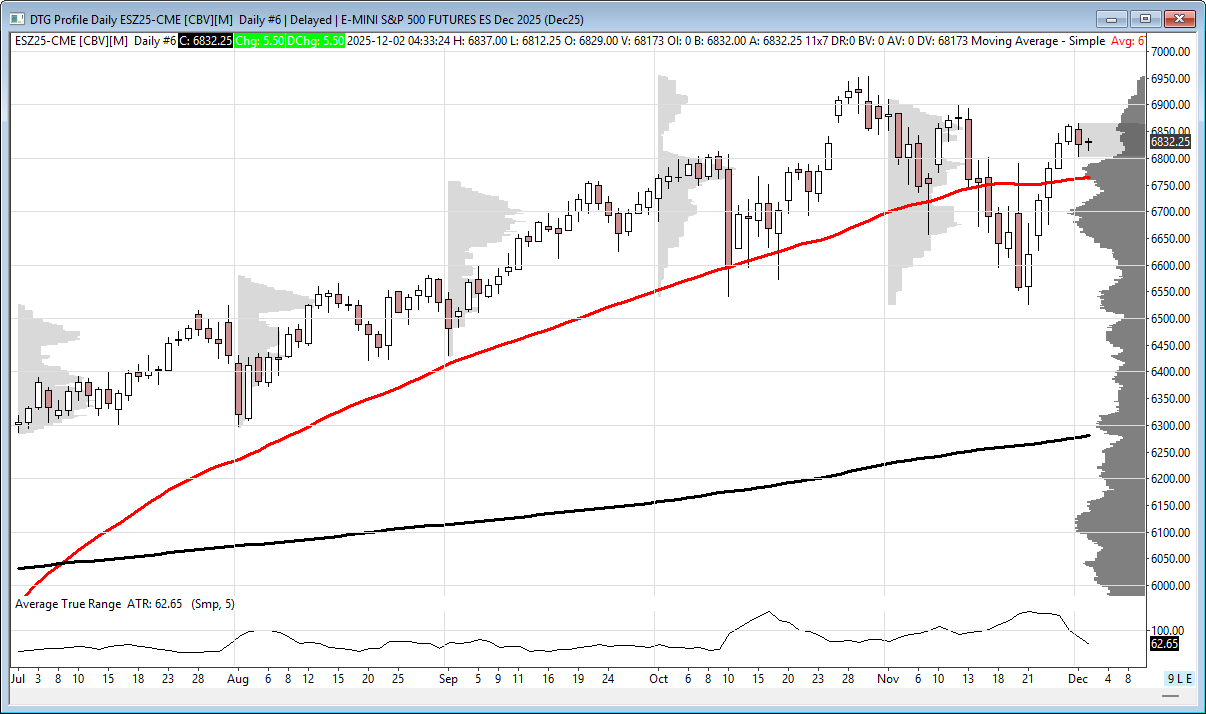Click the black 'C: 6832.25' close value
The height and width of the screenshot is (714, 1206).
point(207,41)
